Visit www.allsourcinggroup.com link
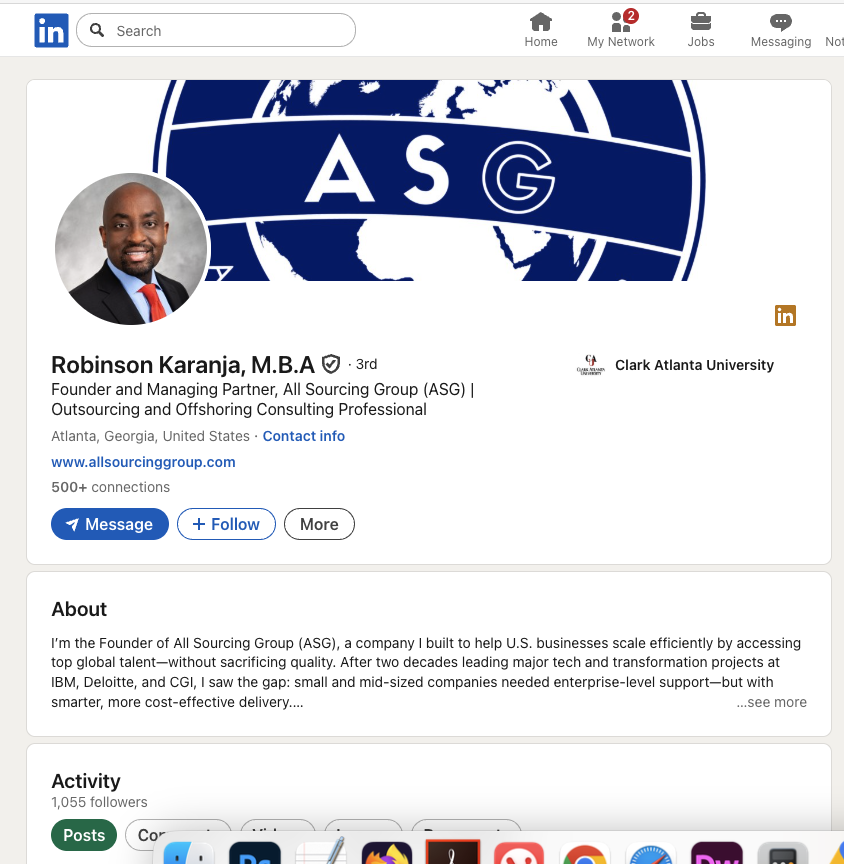Image resolution: width=844 pixels, height=864 pixels. tap(143, 462)
